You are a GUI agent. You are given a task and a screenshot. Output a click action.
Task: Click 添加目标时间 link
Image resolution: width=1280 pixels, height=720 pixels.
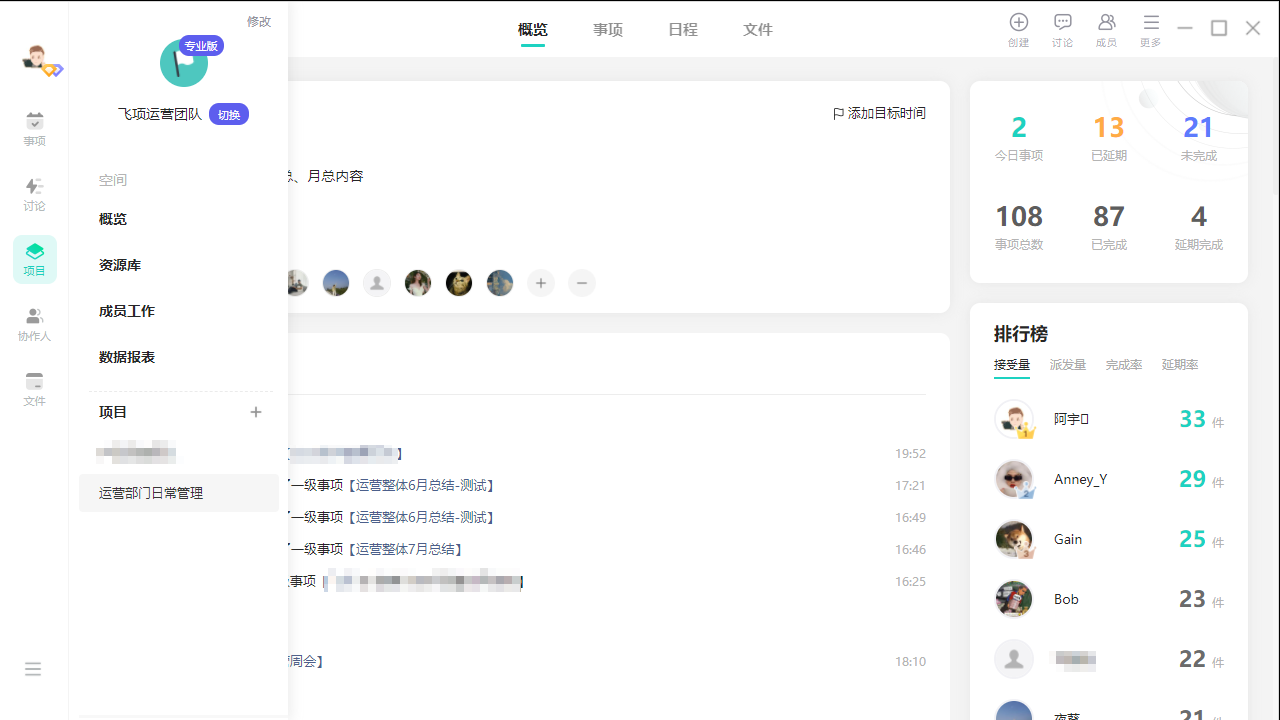click(879, 114)
